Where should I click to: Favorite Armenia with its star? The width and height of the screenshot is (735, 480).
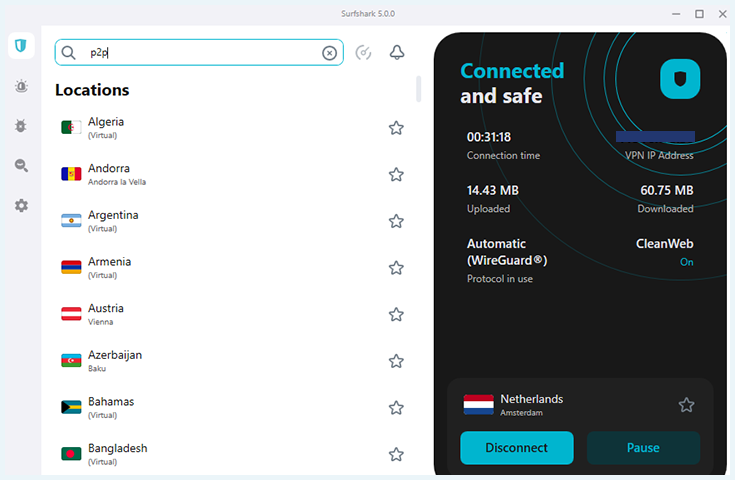click(x=396, y=268)
